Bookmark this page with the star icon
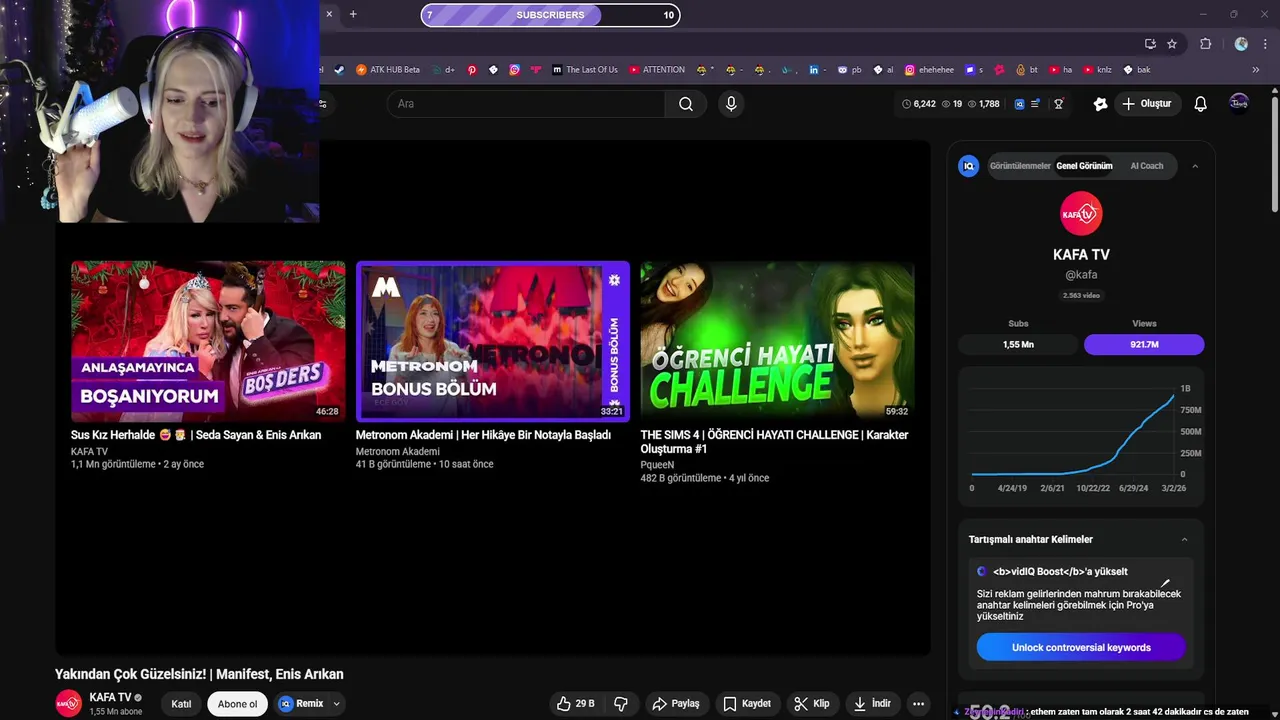Viewport: 1280px width, 720px height. (x=1172, y=44)
